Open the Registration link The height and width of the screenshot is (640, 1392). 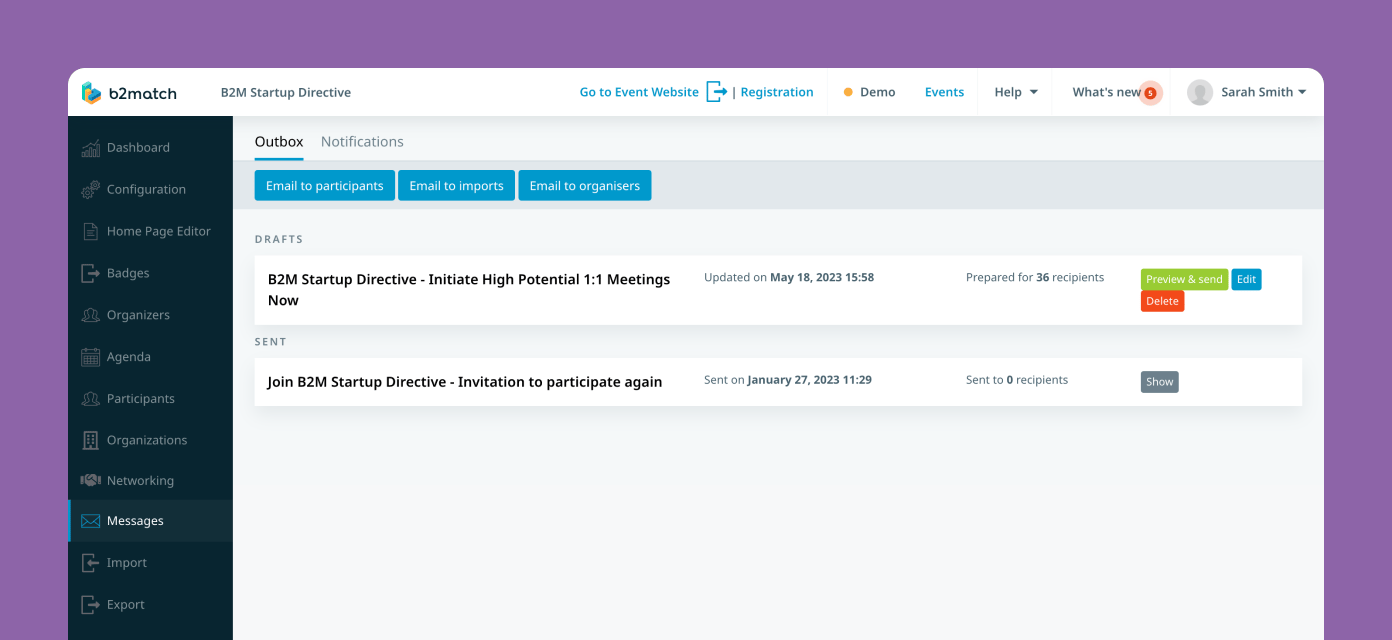click(777, 92)
